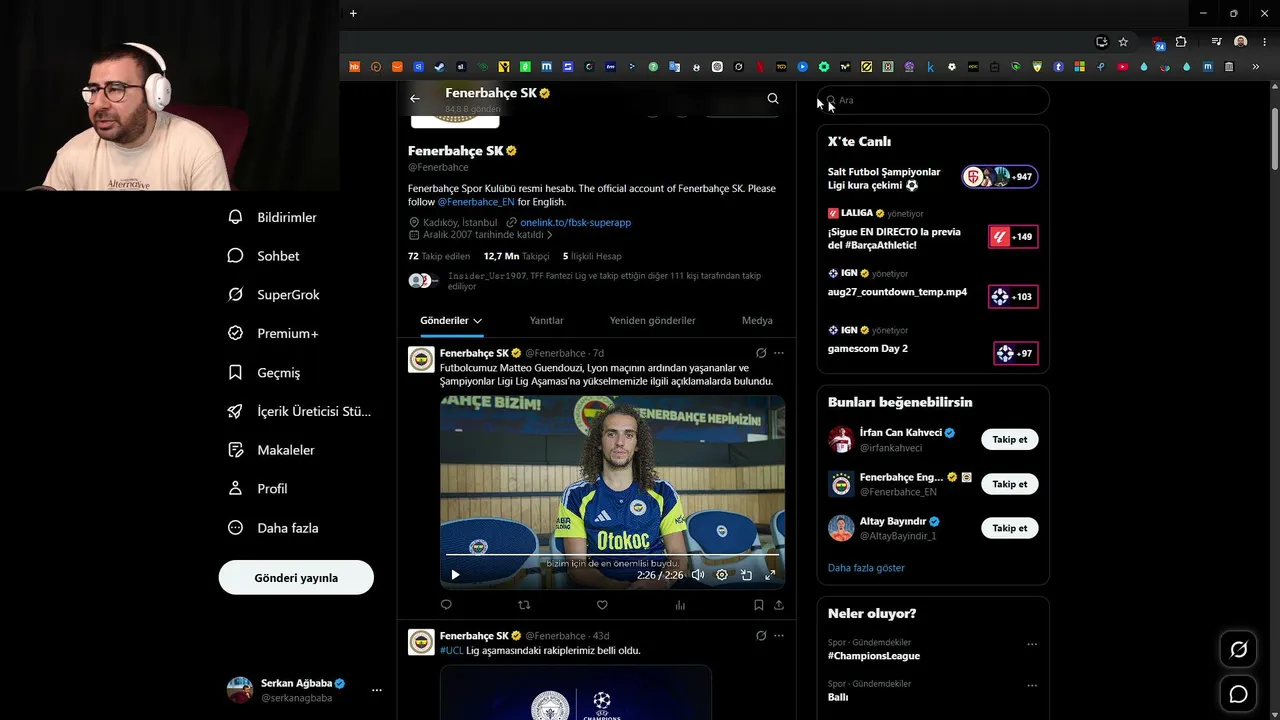Follow the Fenerbahçe English account
Viewport: 1280px width, 720px height.
point(1010,484)
